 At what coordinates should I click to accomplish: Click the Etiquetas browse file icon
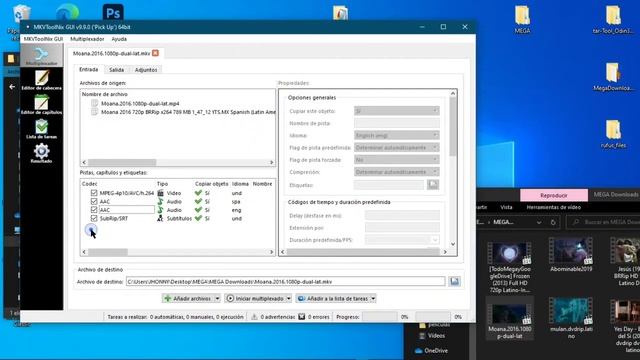point(433,184)
